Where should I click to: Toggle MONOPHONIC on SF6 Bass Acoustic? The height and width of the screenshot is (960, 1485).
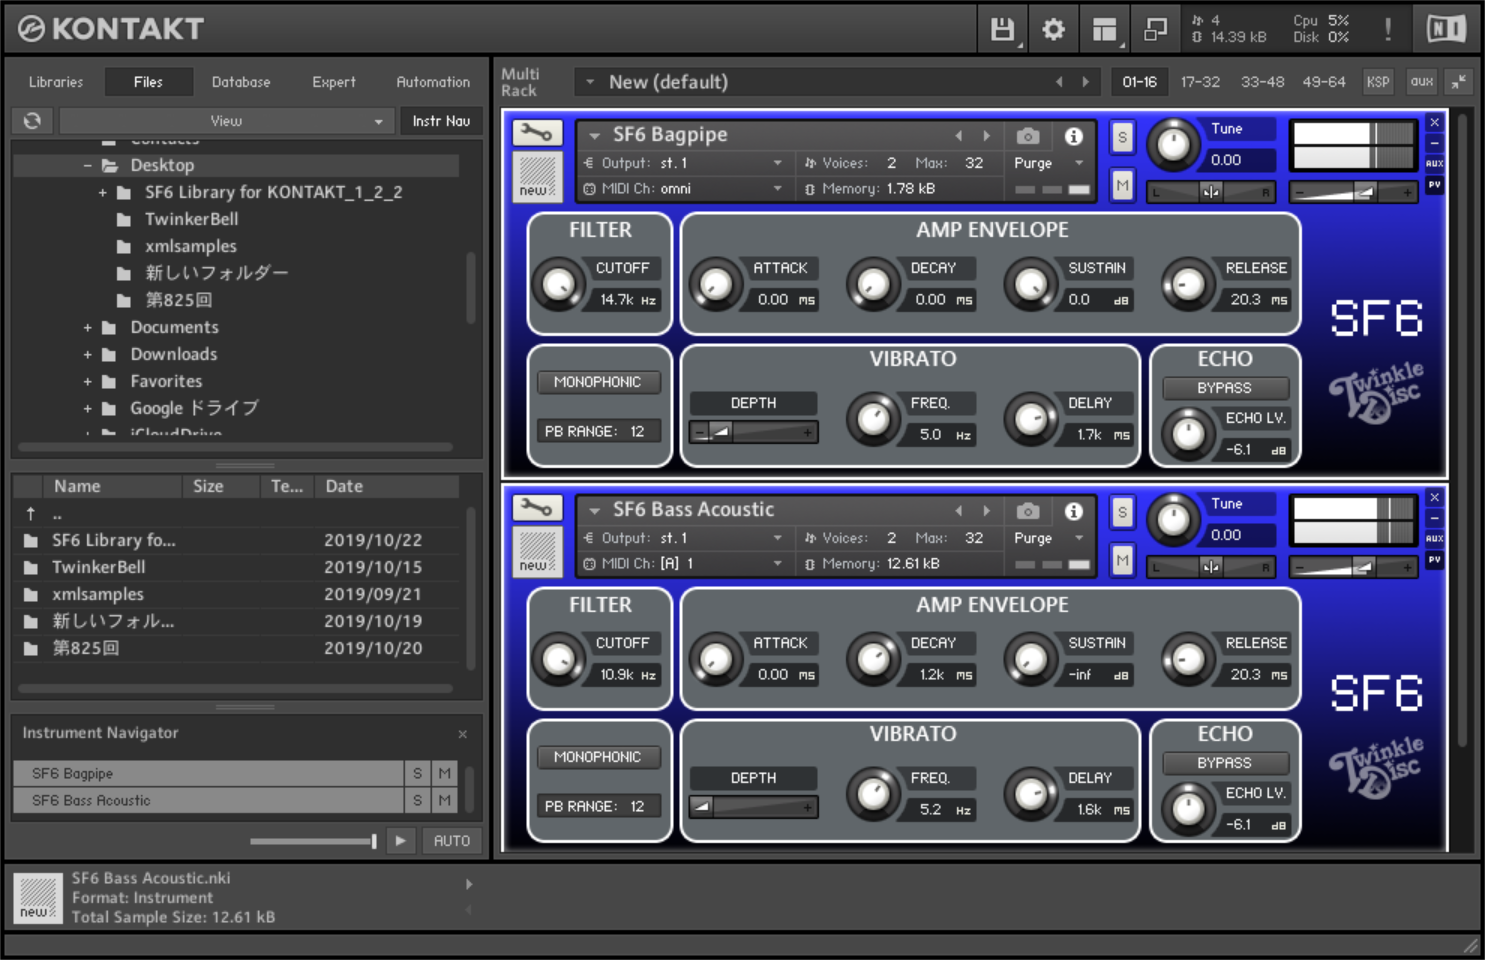tap(598, 757)
